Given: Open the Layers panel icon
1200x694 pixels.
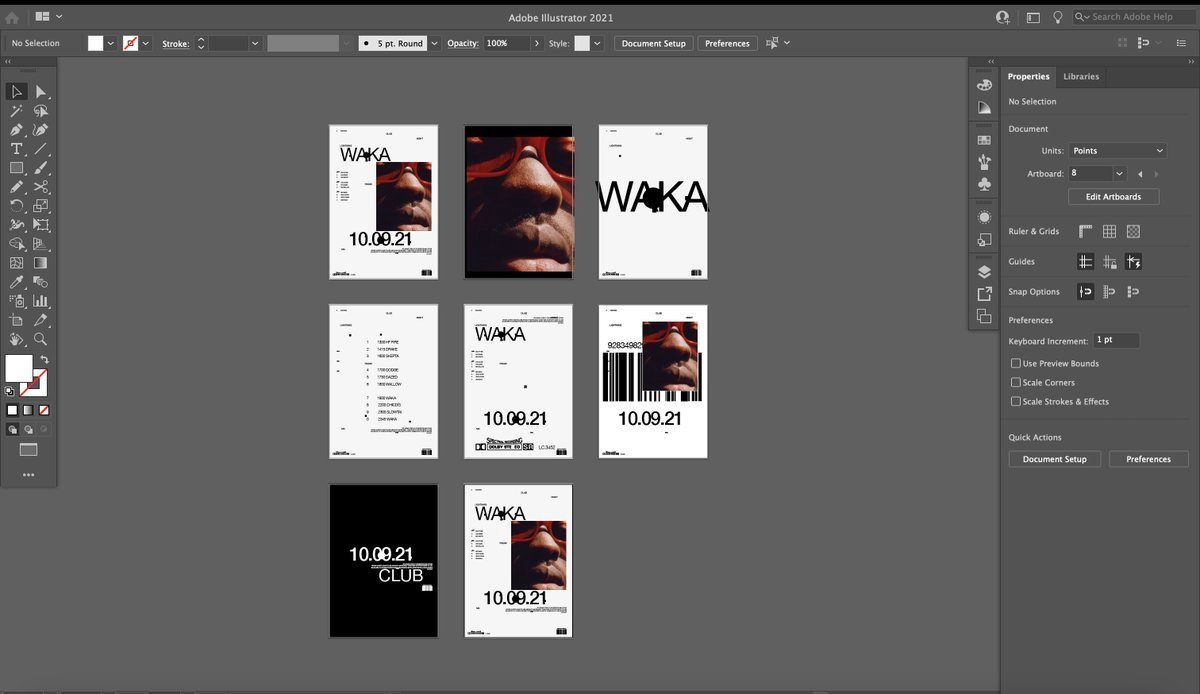Looking at the screenshot, I should pos(984,271).
